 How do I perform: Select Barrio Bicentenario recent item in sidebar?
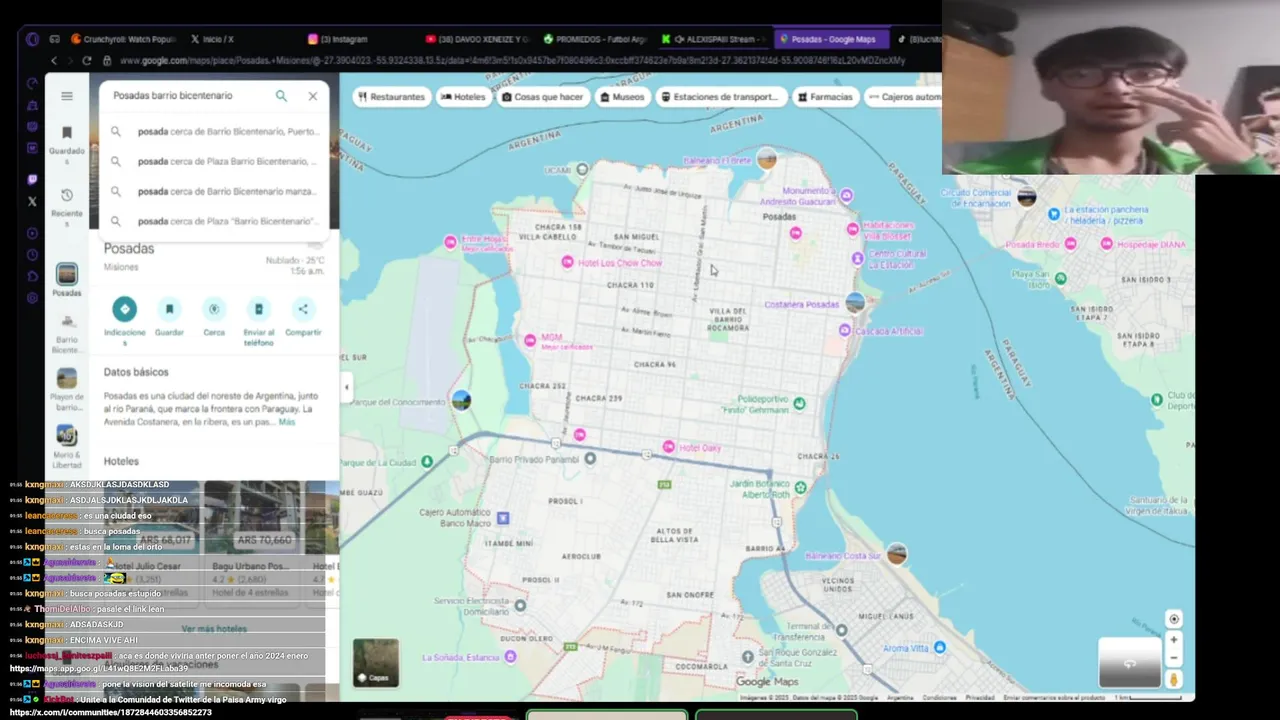67,334
